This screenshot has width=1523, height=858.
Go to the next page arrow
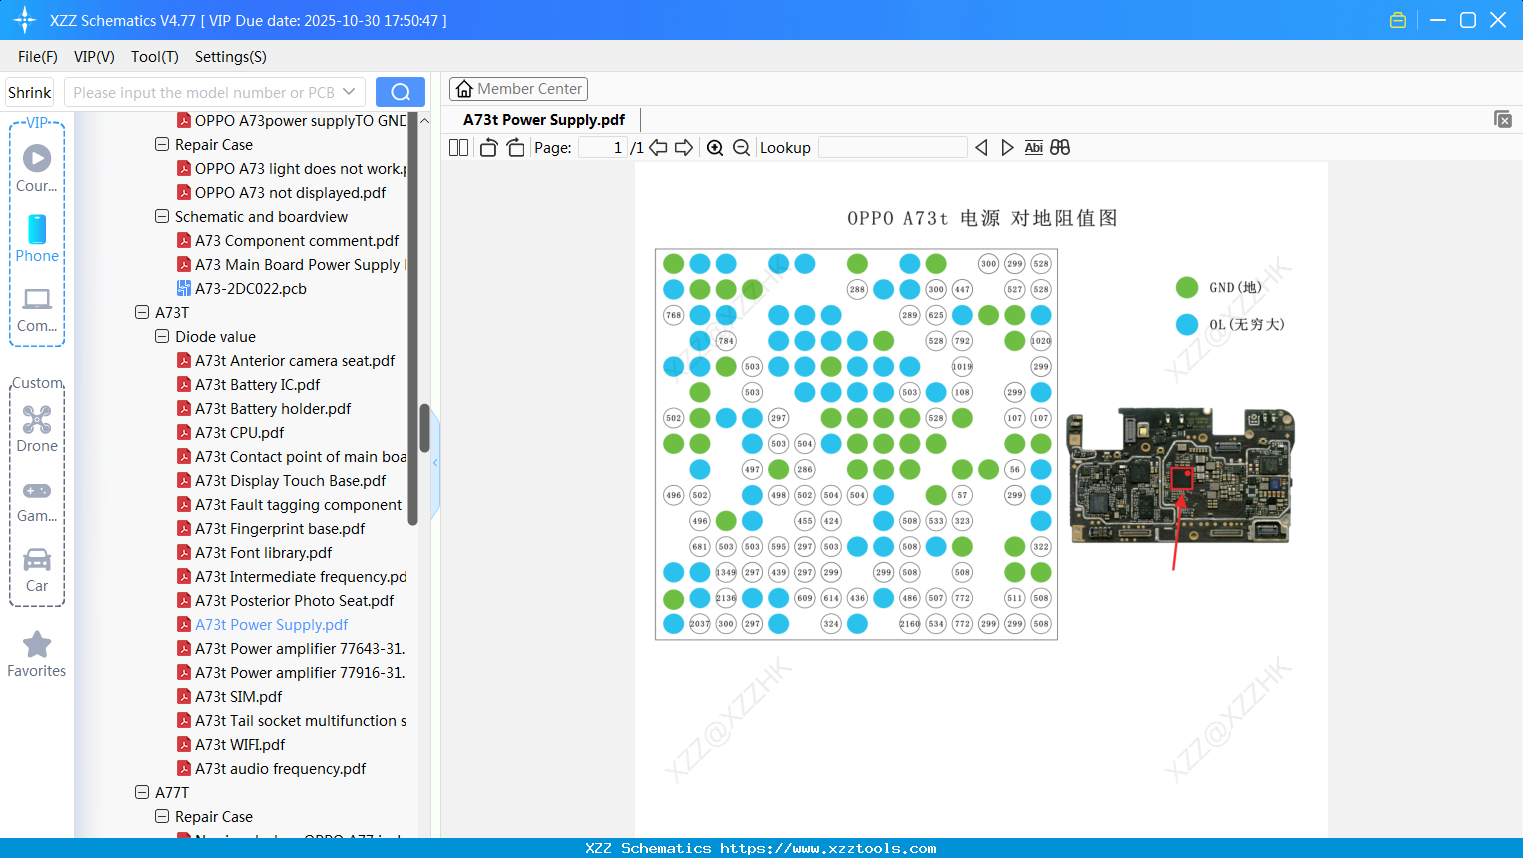pyautogui.click(x=684, y=148)
